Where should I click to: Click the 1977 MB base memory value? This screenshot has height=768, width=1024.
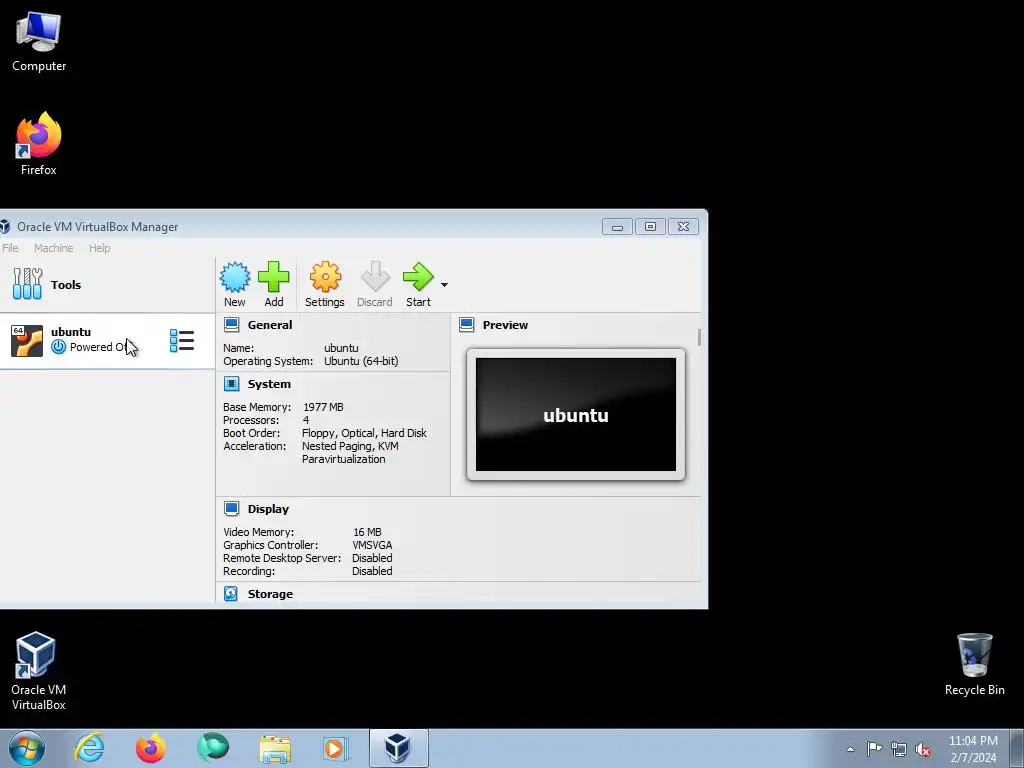click(x=323, y=407)
